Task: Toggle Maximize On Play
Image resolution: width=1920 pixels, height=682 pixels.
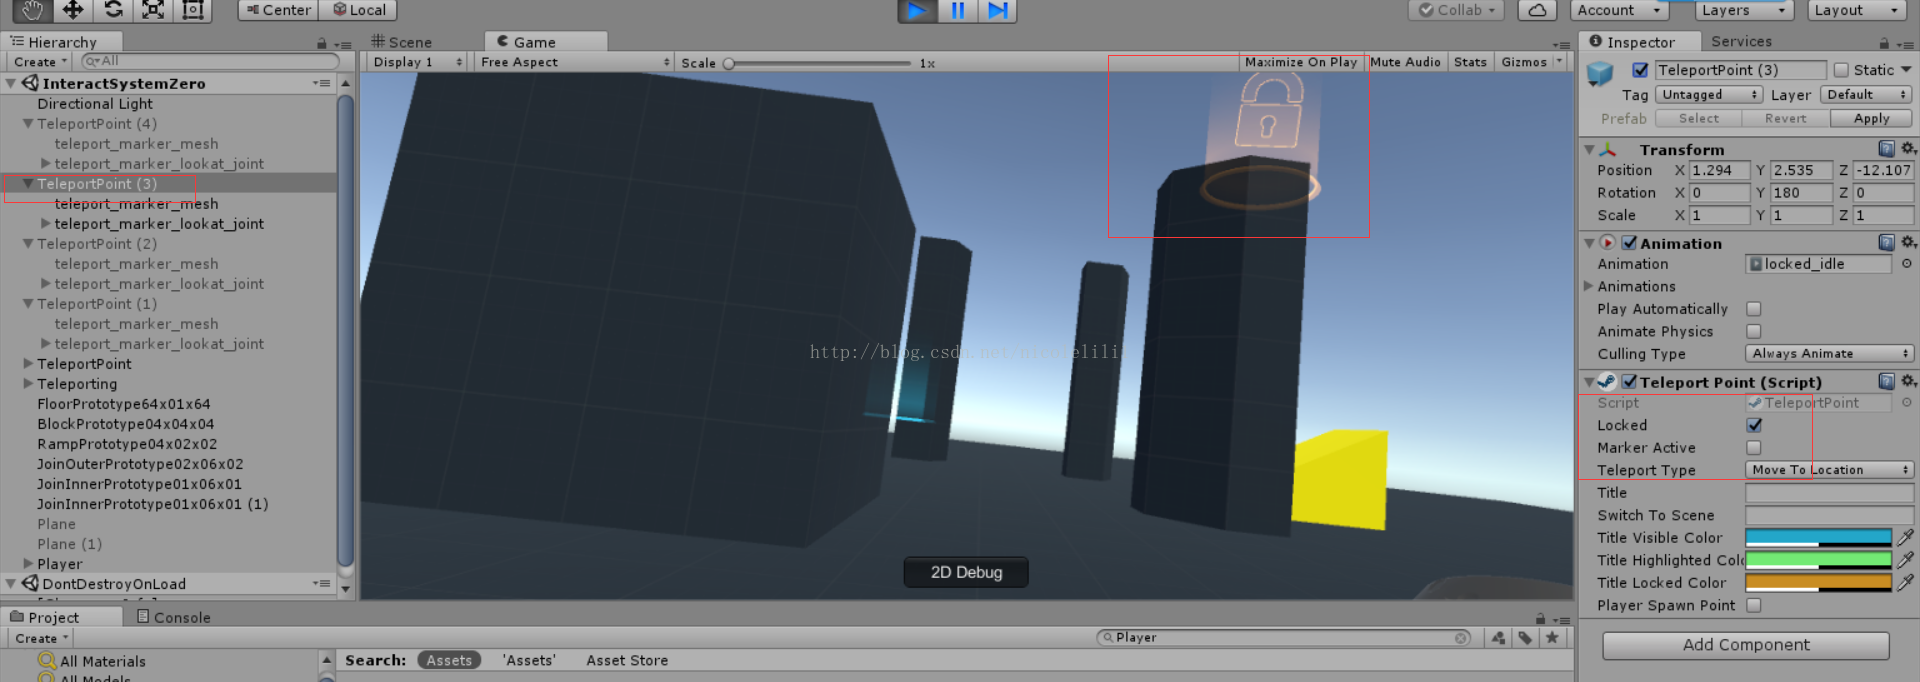Action: pyautogui.click(x=1301, y=62)
